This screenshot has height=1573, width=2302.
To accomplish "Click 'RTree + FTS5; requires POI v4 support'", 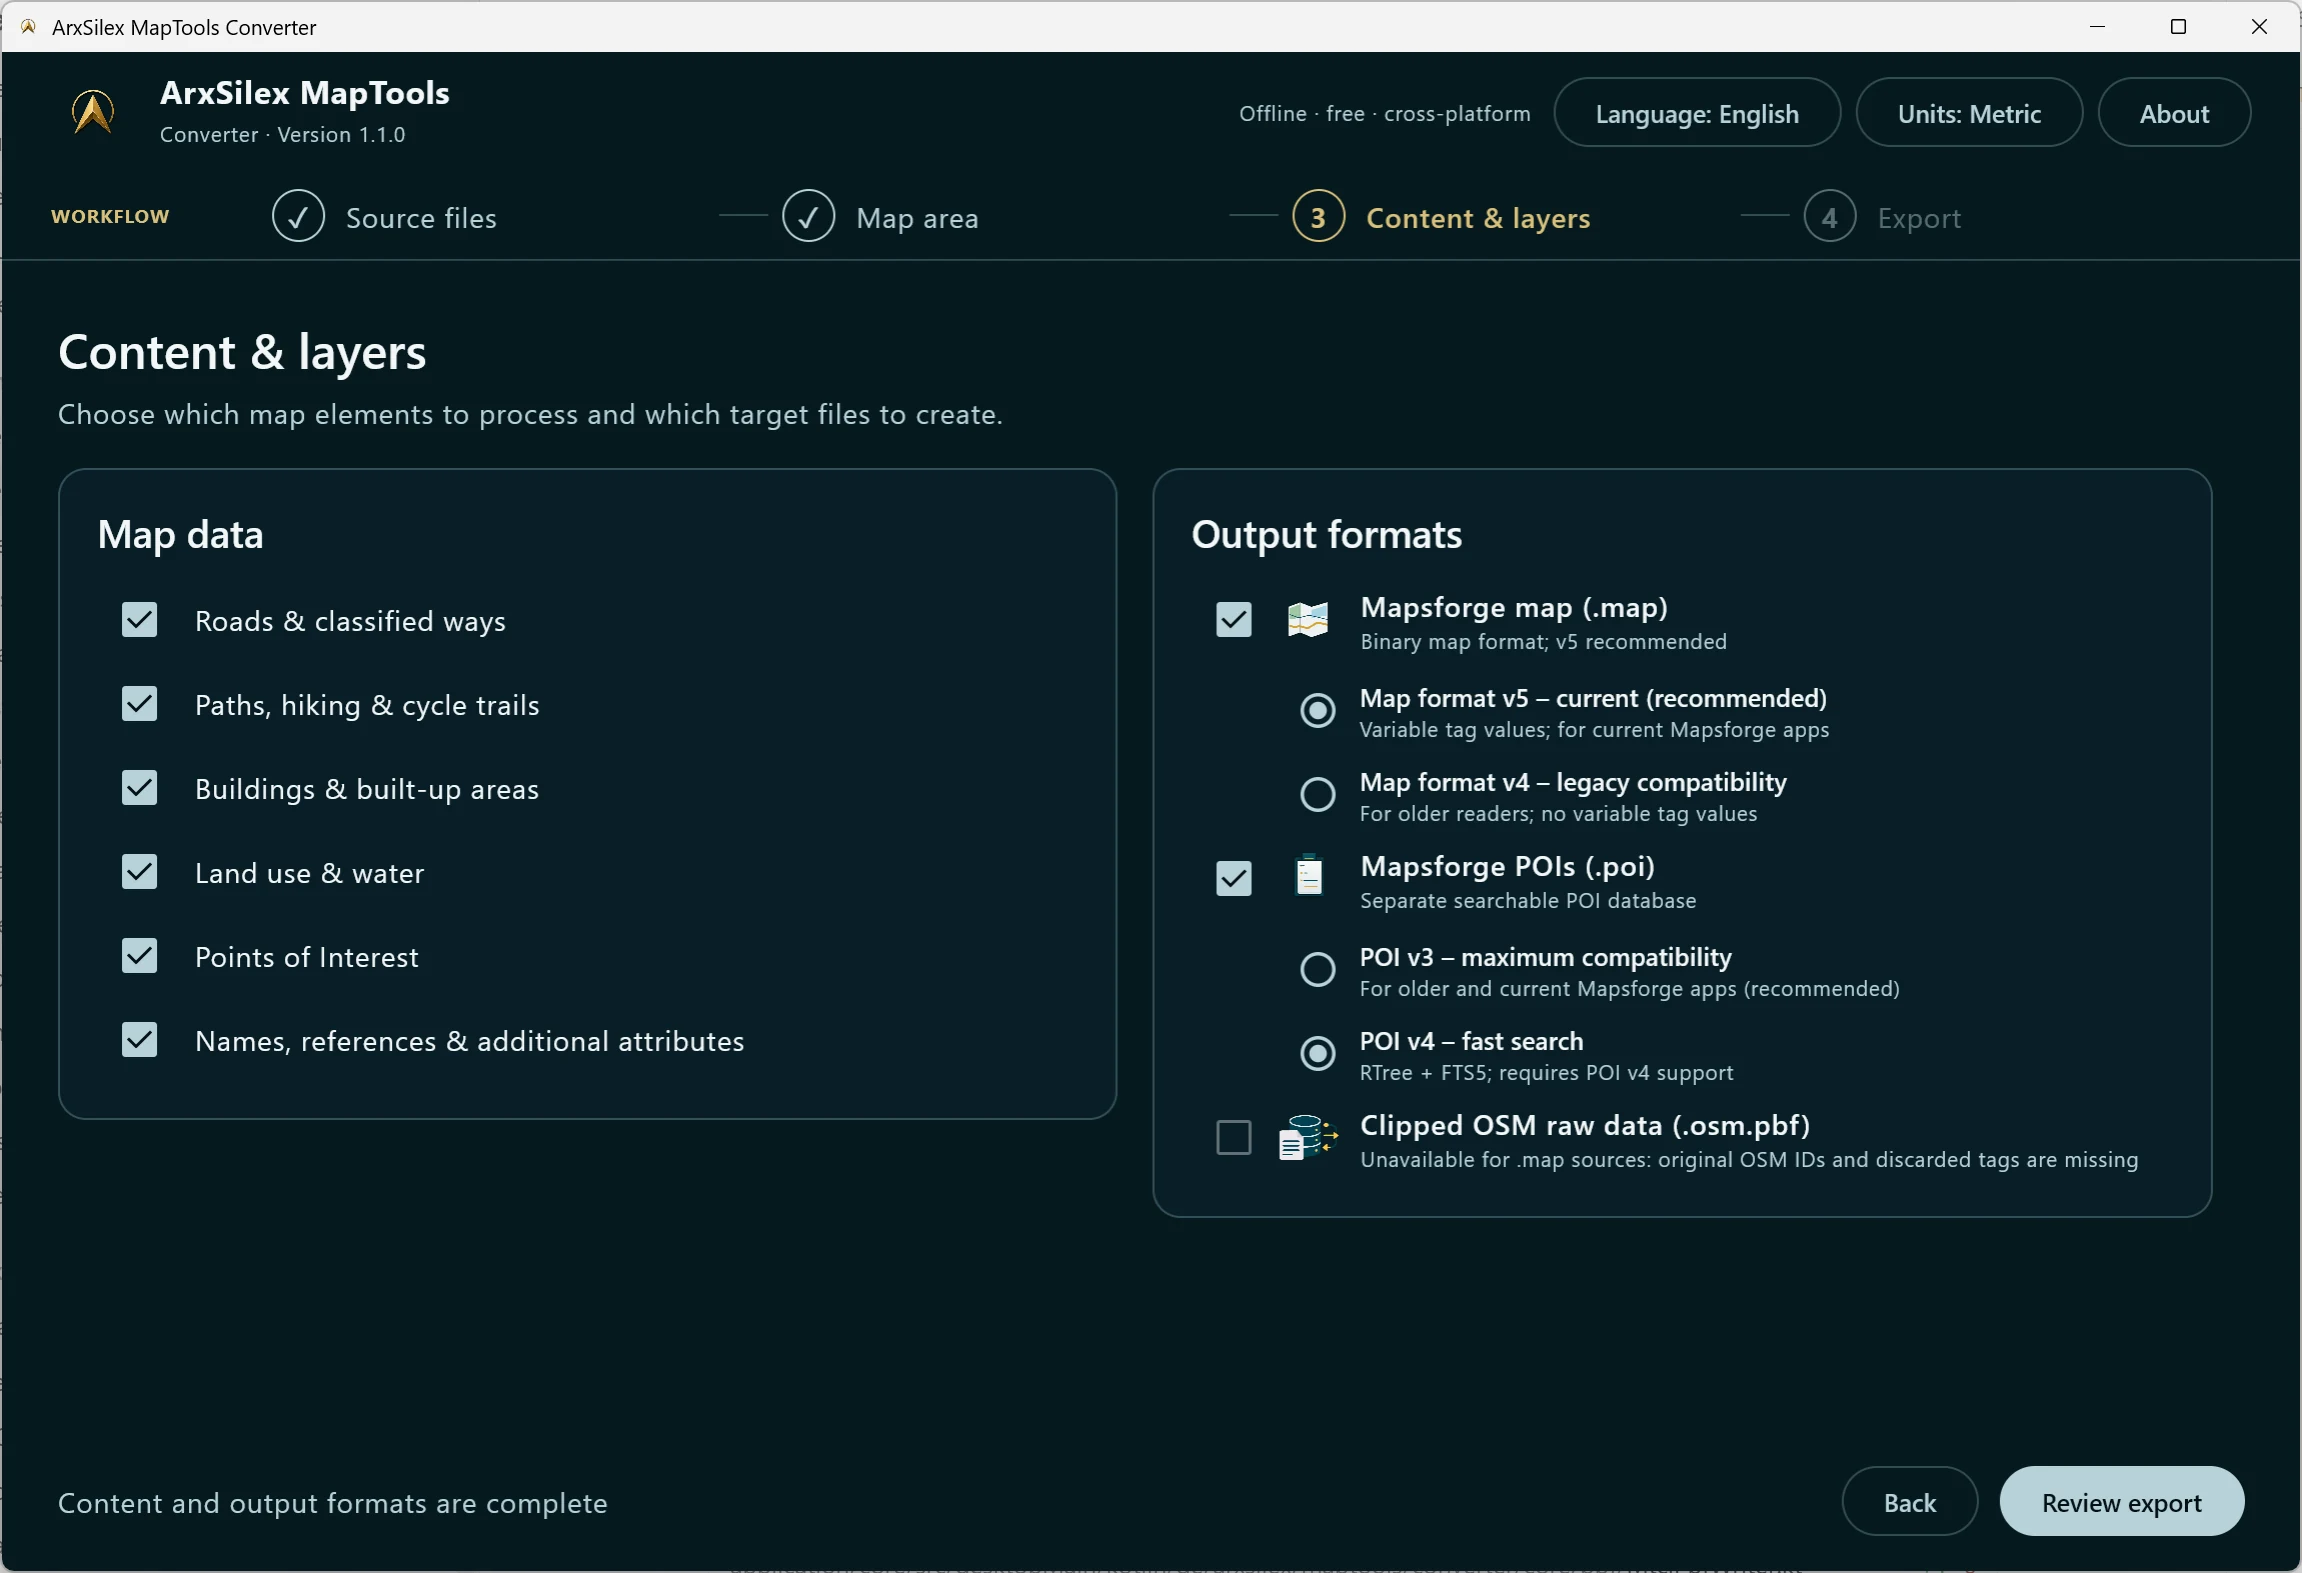I will [1546, 1073].
